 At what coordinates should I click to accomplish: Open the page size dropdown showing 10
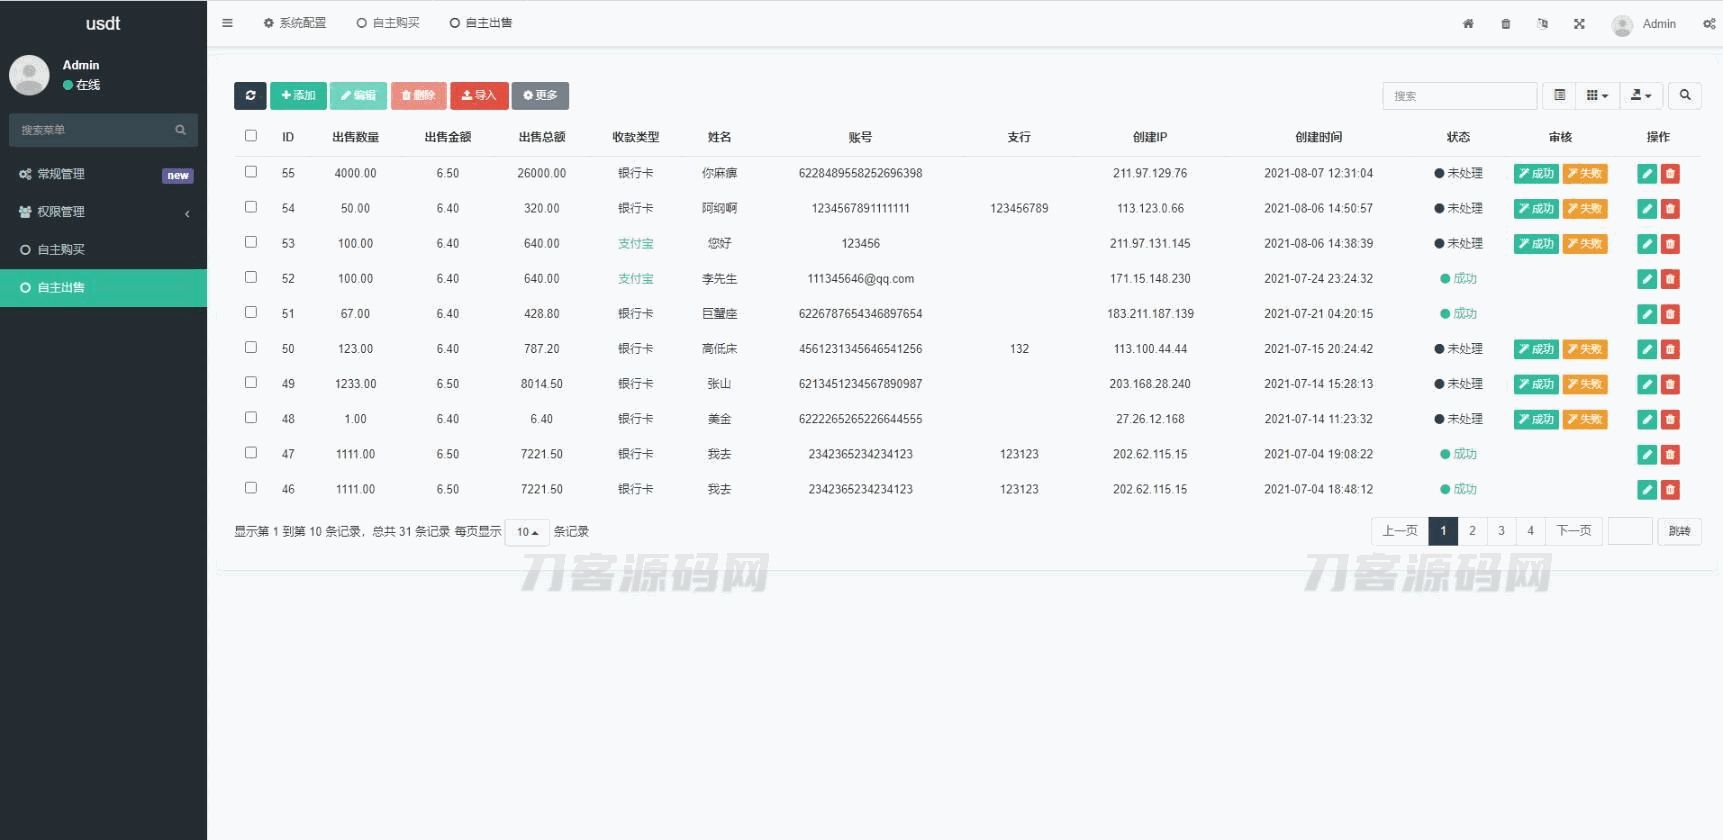(527, 532)
